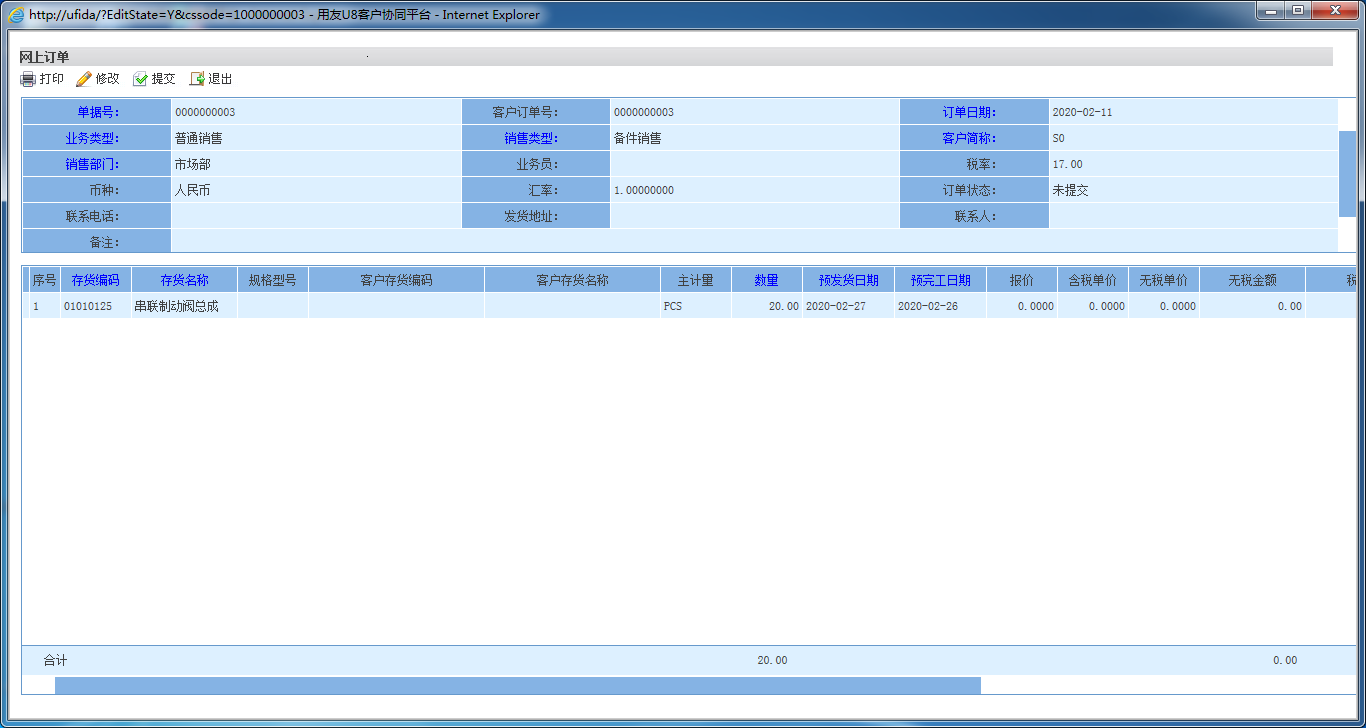
Task: Click the Exit (退出) icon
Action: [x=197, y=79]
